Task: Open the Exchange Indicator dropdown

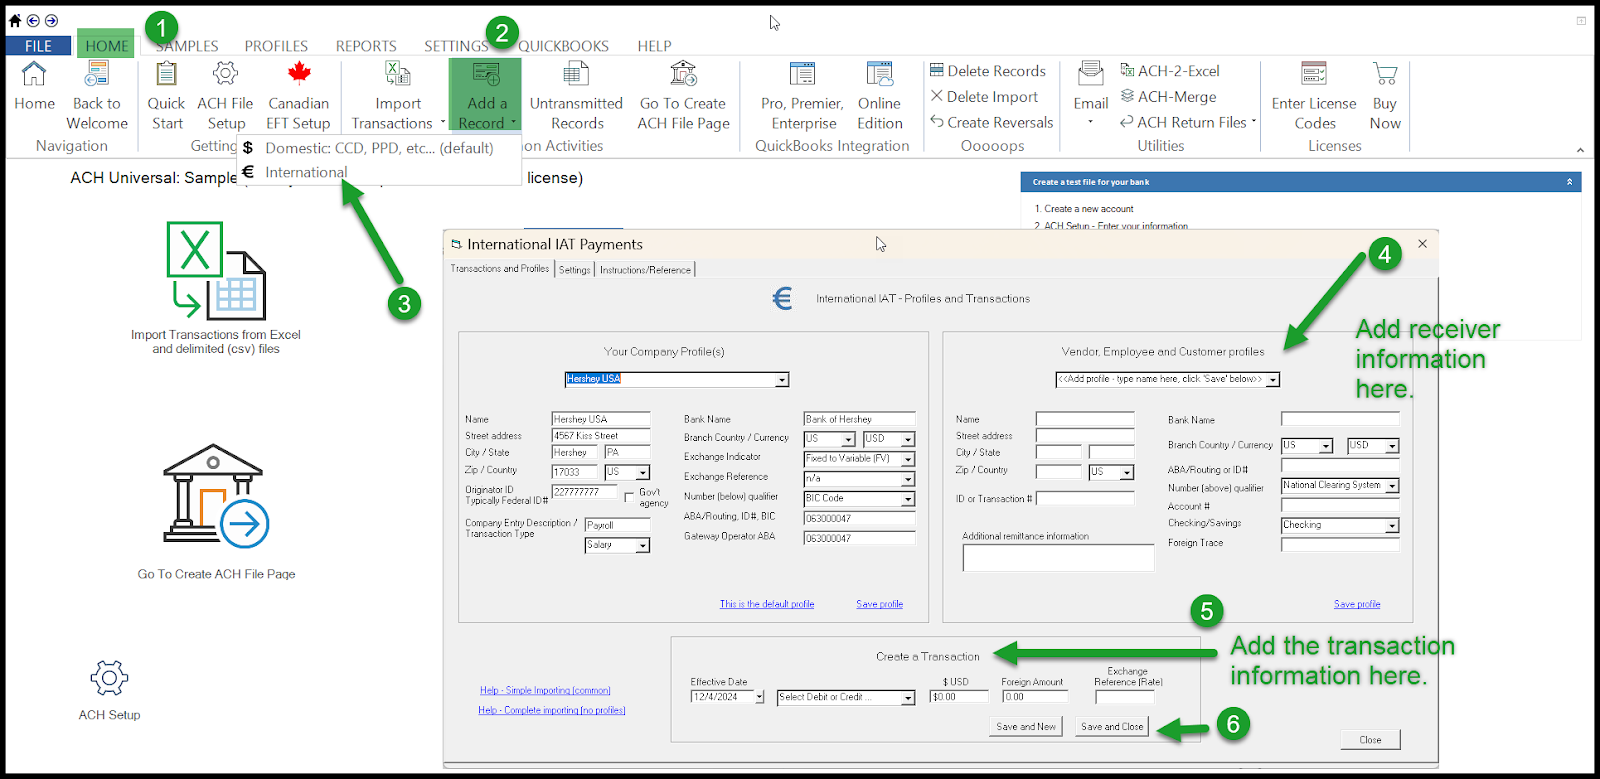Action: tap(908, 459)
